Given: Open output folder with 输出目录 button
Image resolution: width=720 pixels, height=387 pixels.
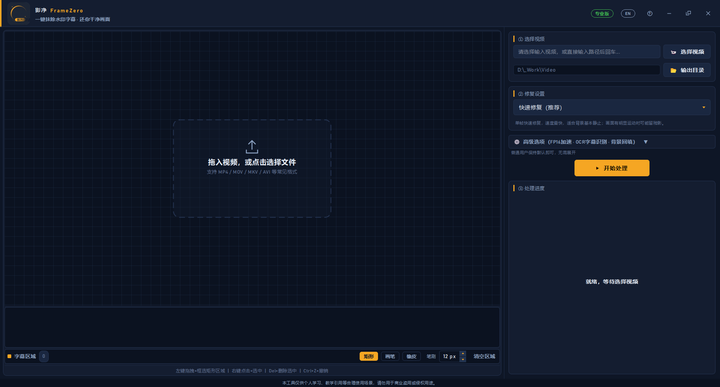Looking at the screenshot, I should [x=687, y=70].
